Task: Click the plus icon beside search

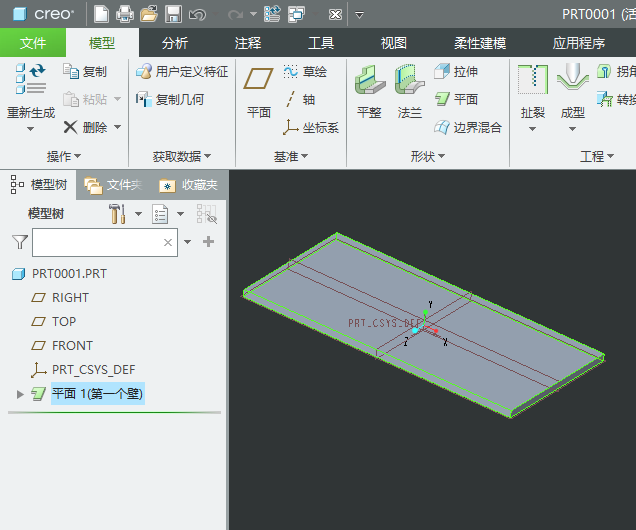Action: coord(208,242)
